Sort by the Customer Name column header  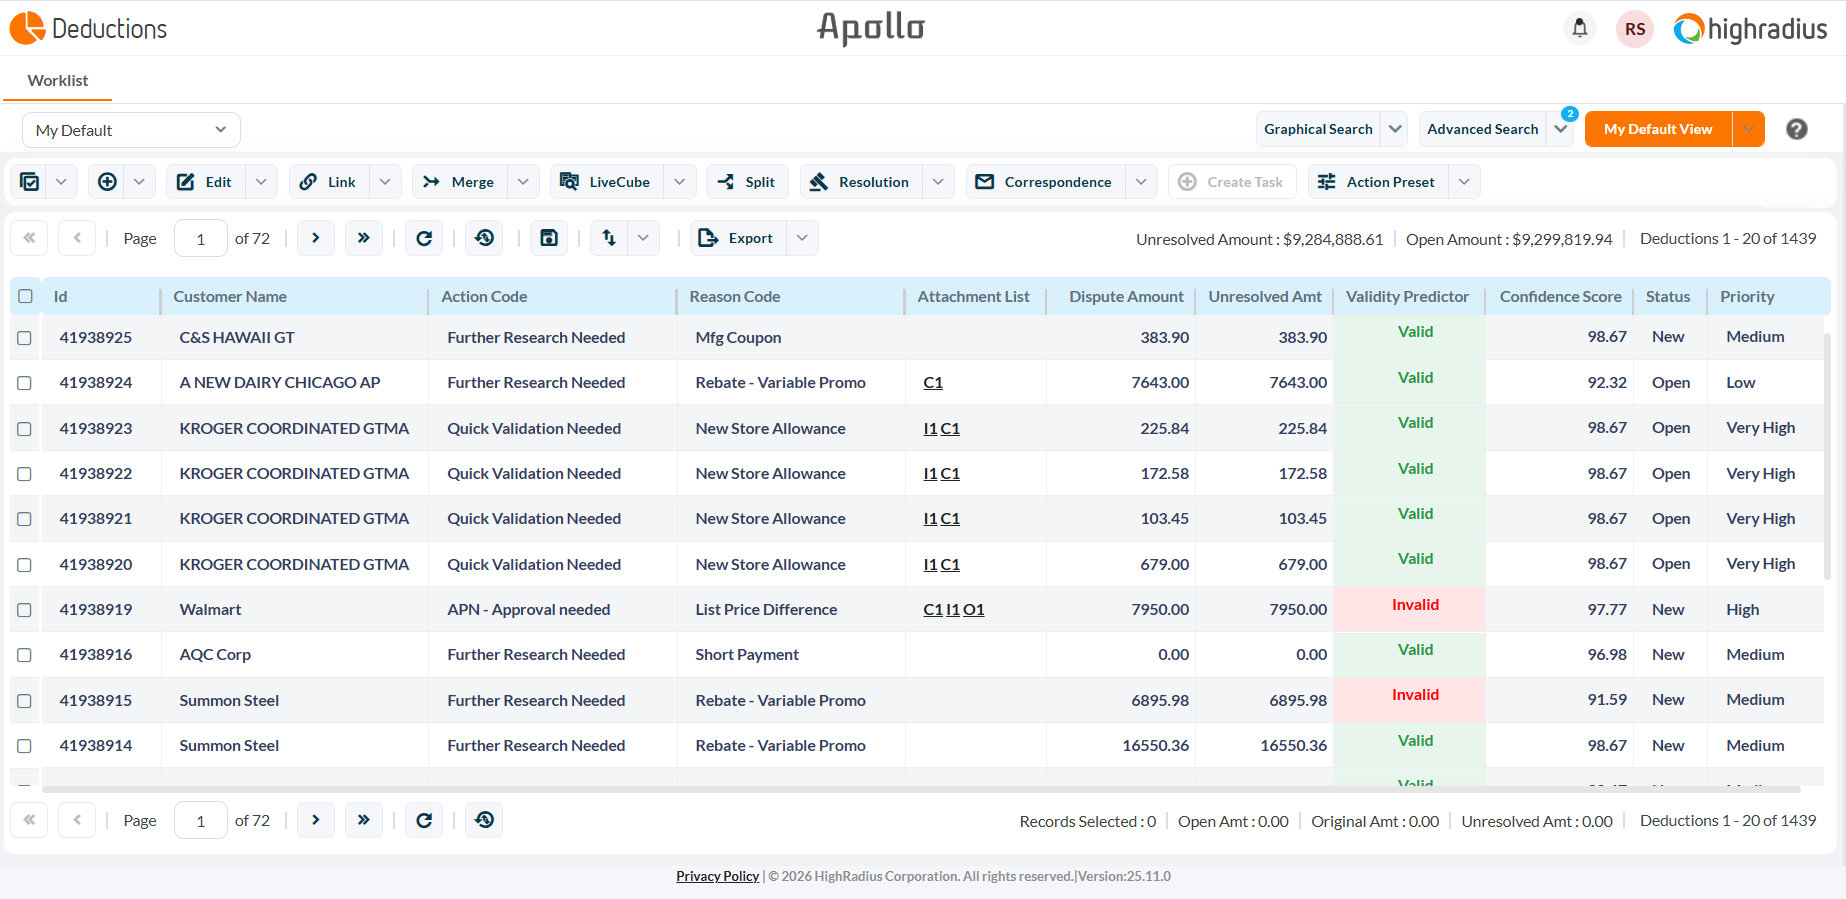pos(230,297)
